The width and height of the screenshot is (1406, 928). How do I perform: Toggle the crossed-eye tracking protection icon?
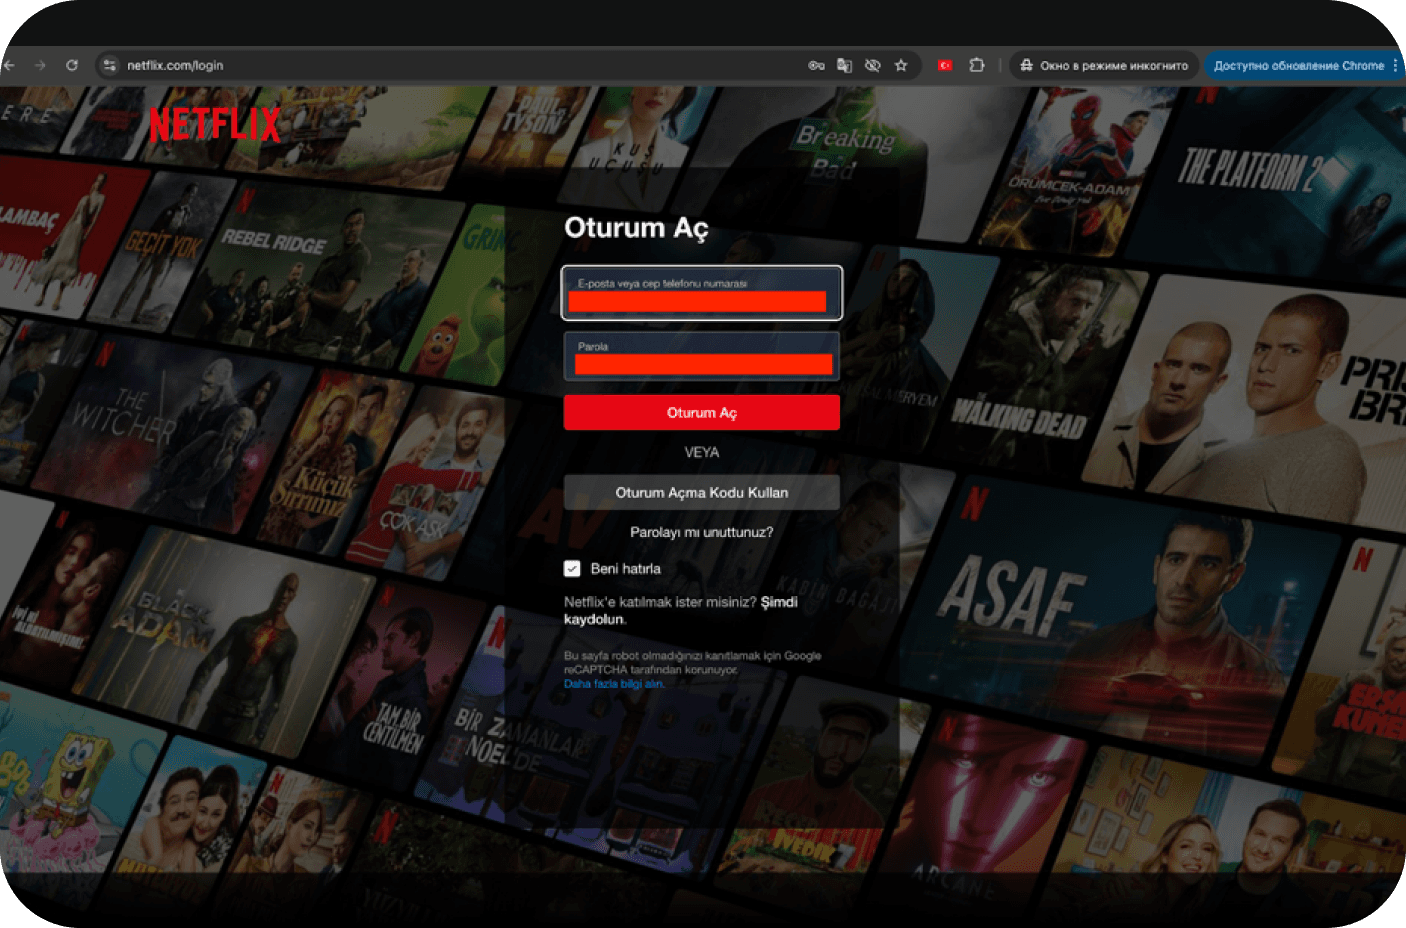coord(872,65)
